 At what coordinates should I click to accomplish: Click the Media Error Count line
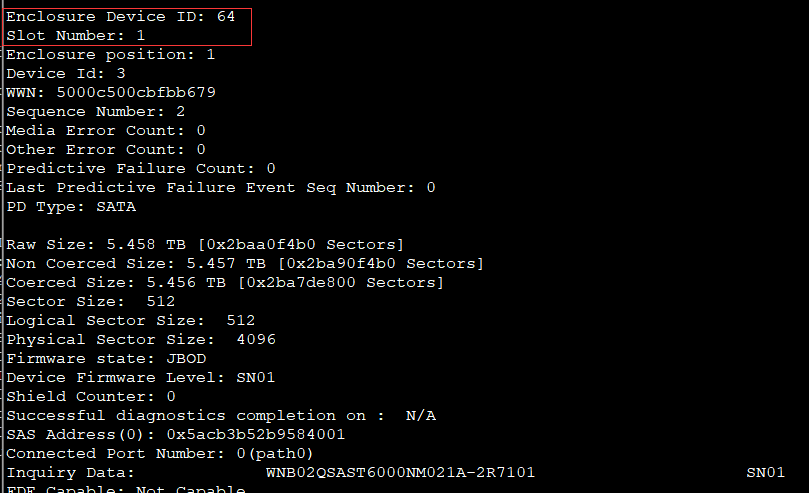106,130
